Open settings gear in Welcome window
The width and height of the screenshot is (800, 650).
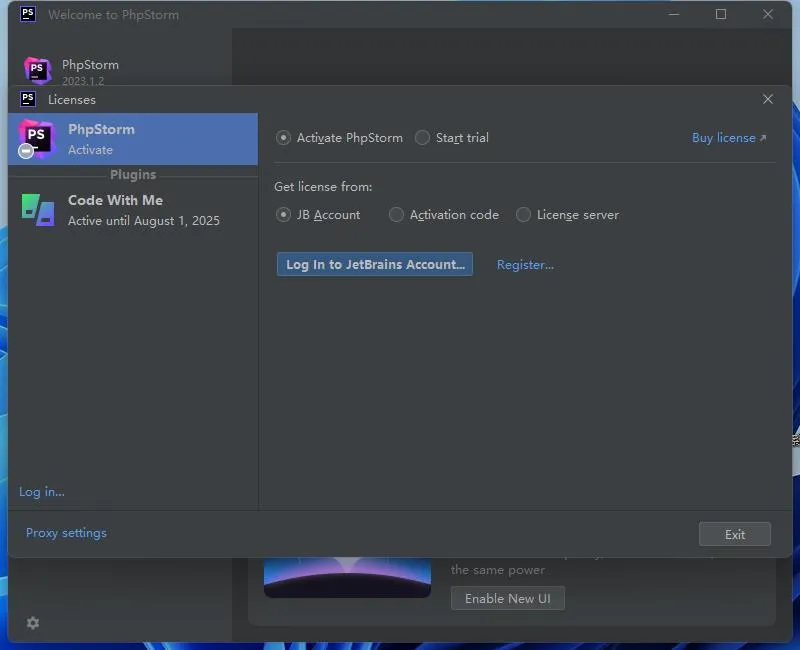tap(33, 623)
